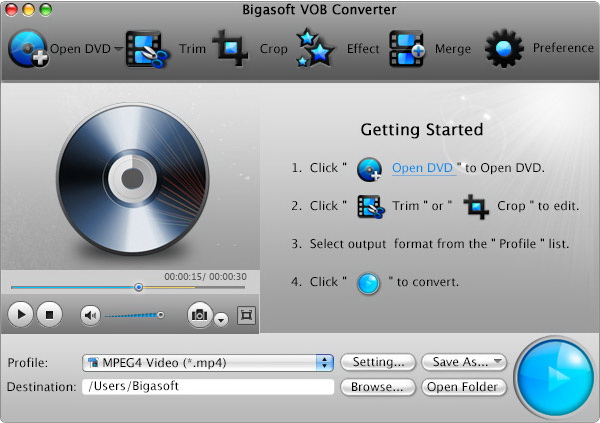This screenshot has width=600, height=423.
Task: Click the red close window button
Action: 11,10
